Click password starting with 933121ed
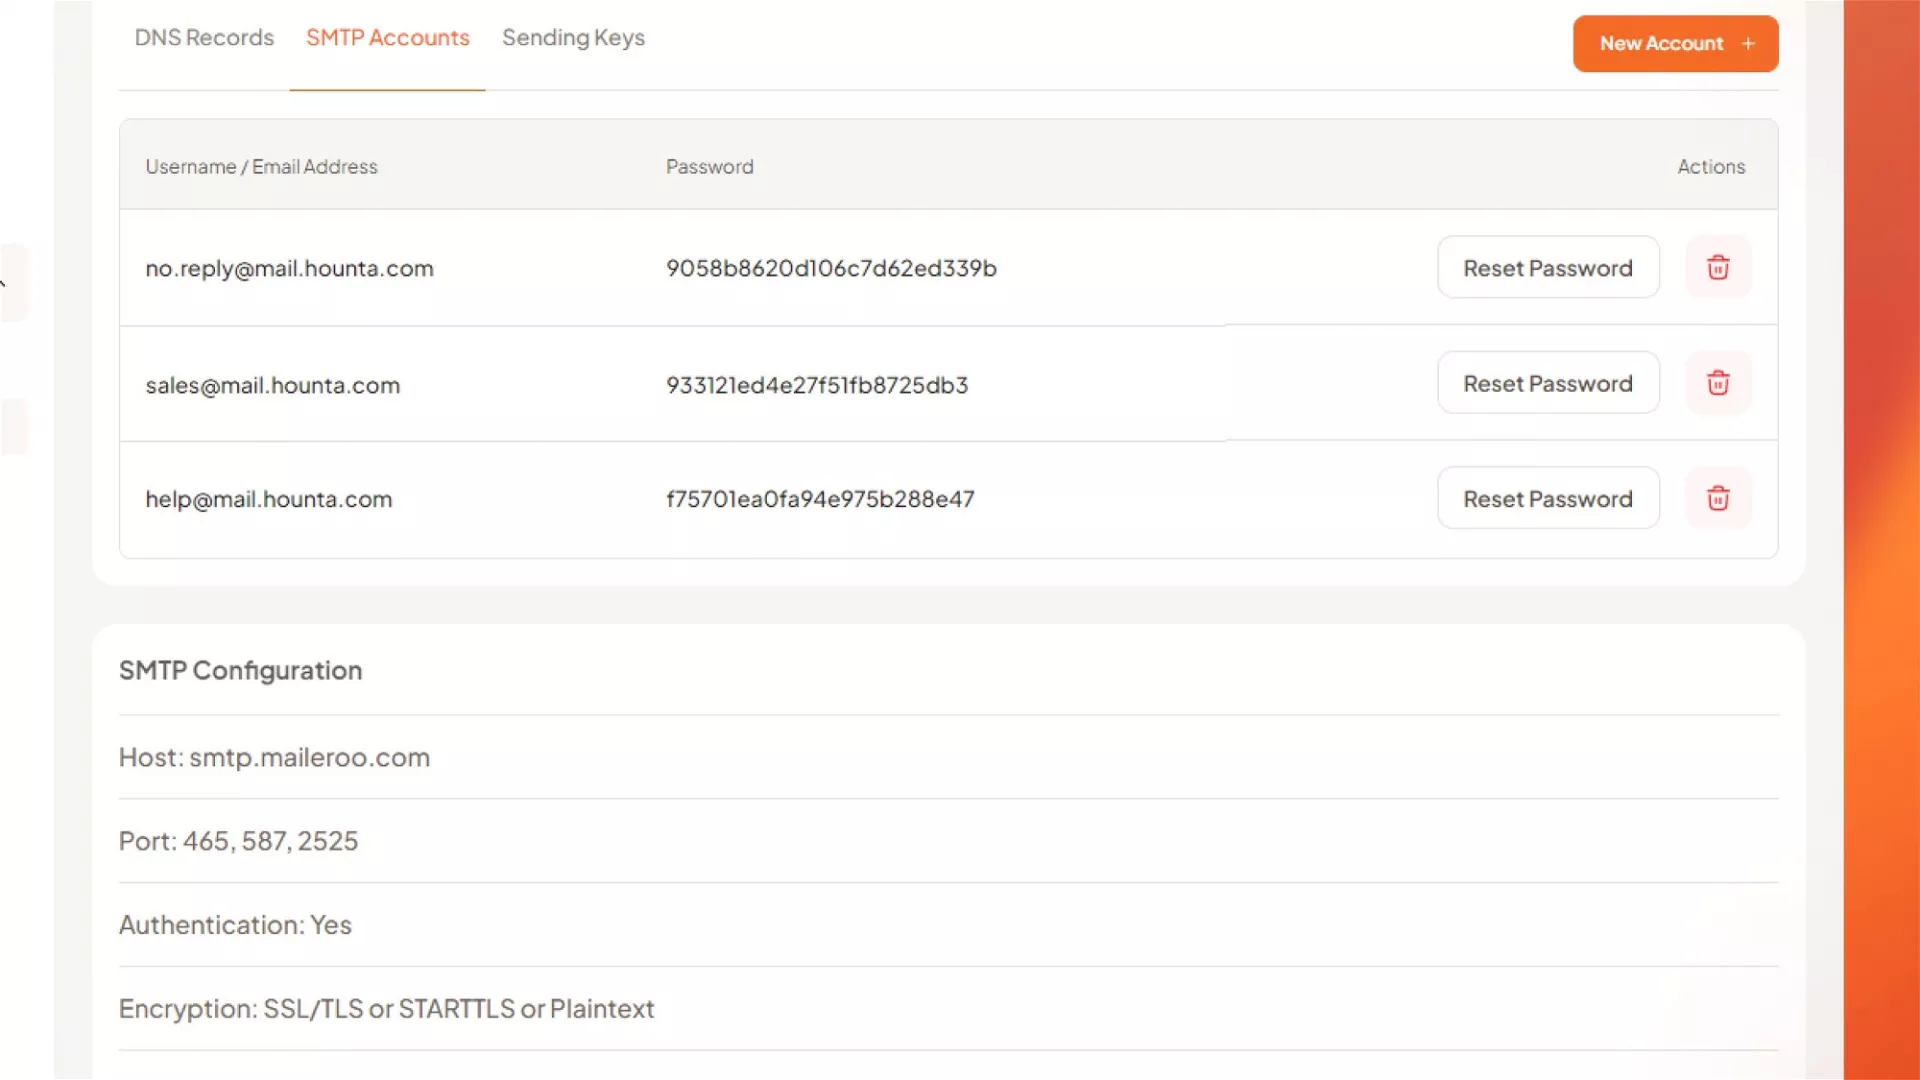Screen dimensions: 1920x1080 pos(816,385)
